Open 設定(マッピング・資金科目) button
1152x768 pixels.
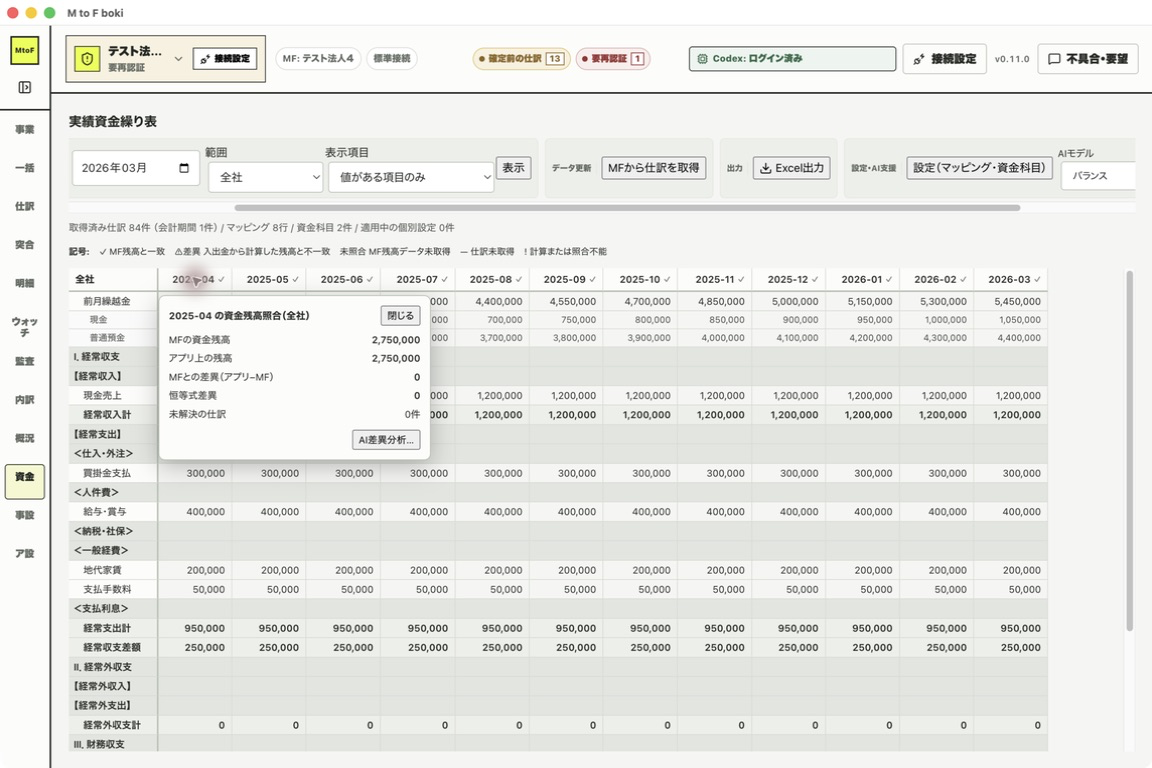click(979, 168)
